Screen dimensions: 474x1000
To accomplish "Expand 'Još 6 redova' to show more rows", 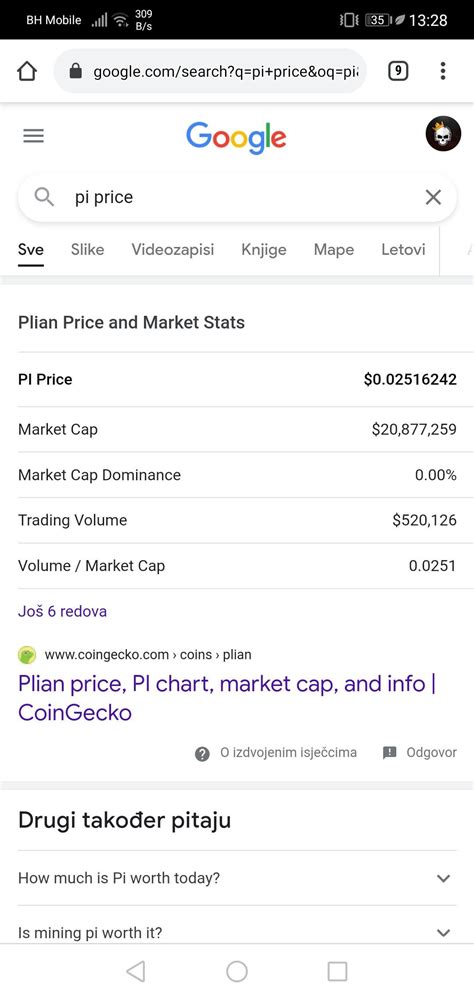I will click(63, 611).
